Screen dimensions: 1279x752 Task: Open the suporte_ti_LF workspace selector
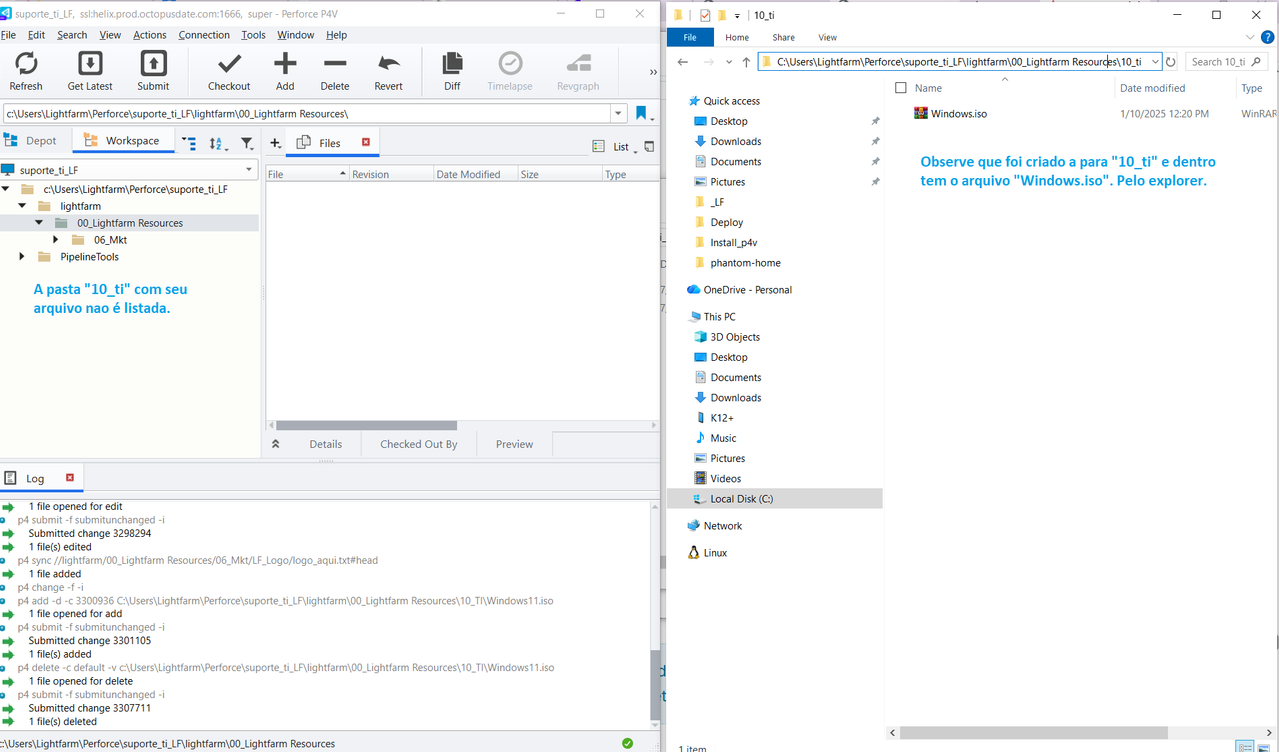[x=130, y=170]
